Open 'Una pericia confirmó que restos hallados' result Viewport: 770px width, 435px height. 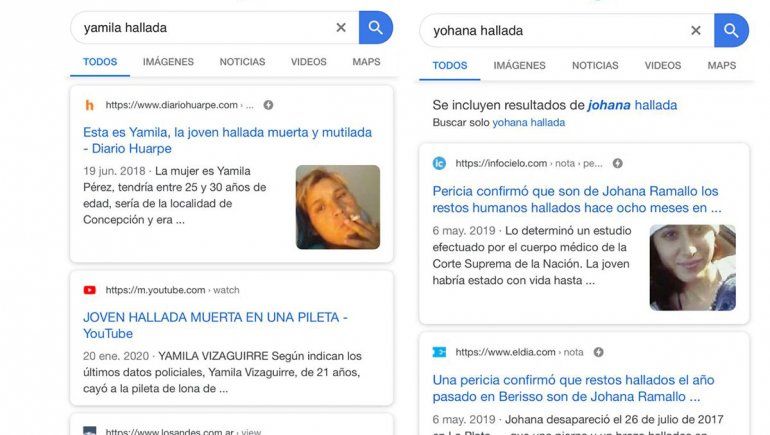[x=574, y=388]
